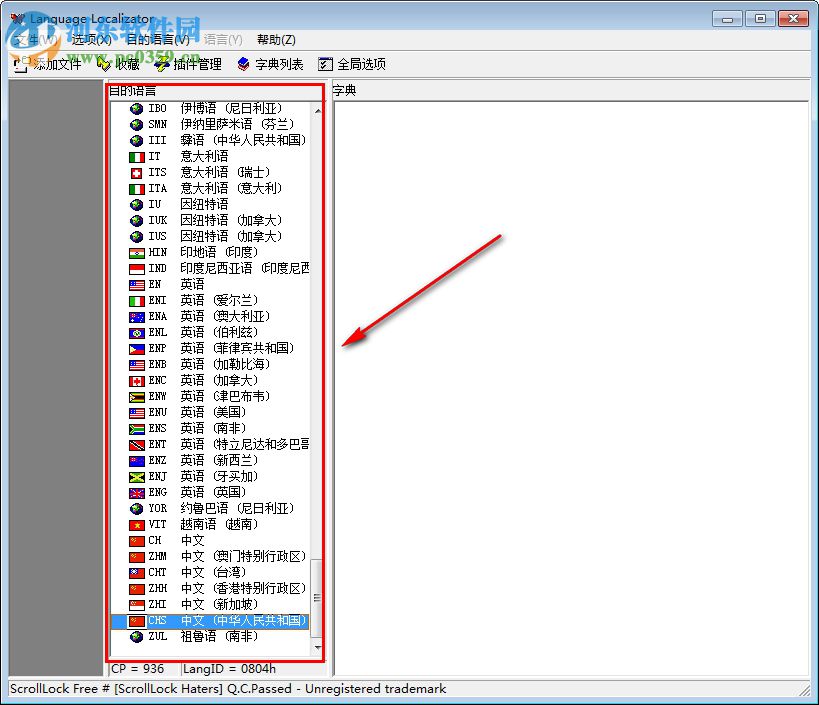The image size is (819, 705).
Task: Click the Language Localizator title bar icon
Action: pos(19,17)
